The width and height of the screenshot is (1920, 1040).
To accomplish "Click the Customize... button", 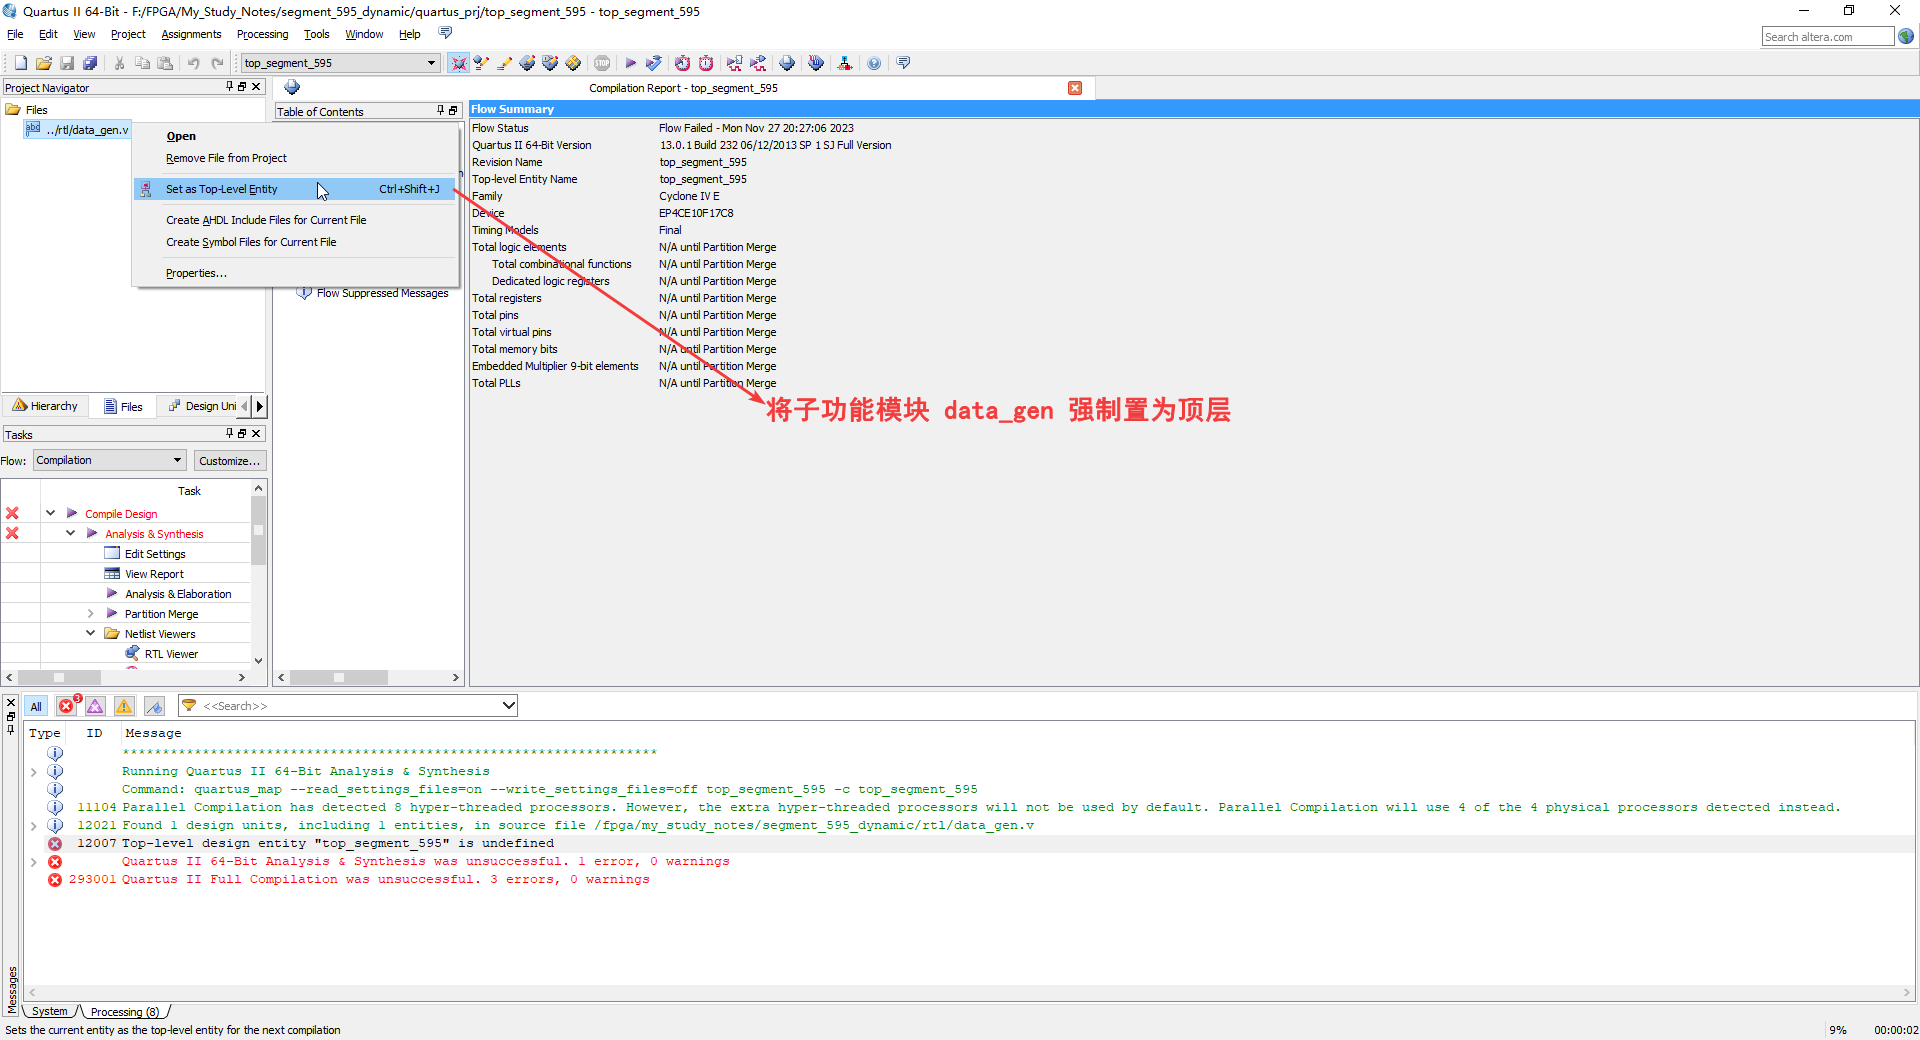I will (x=229, y=460).
